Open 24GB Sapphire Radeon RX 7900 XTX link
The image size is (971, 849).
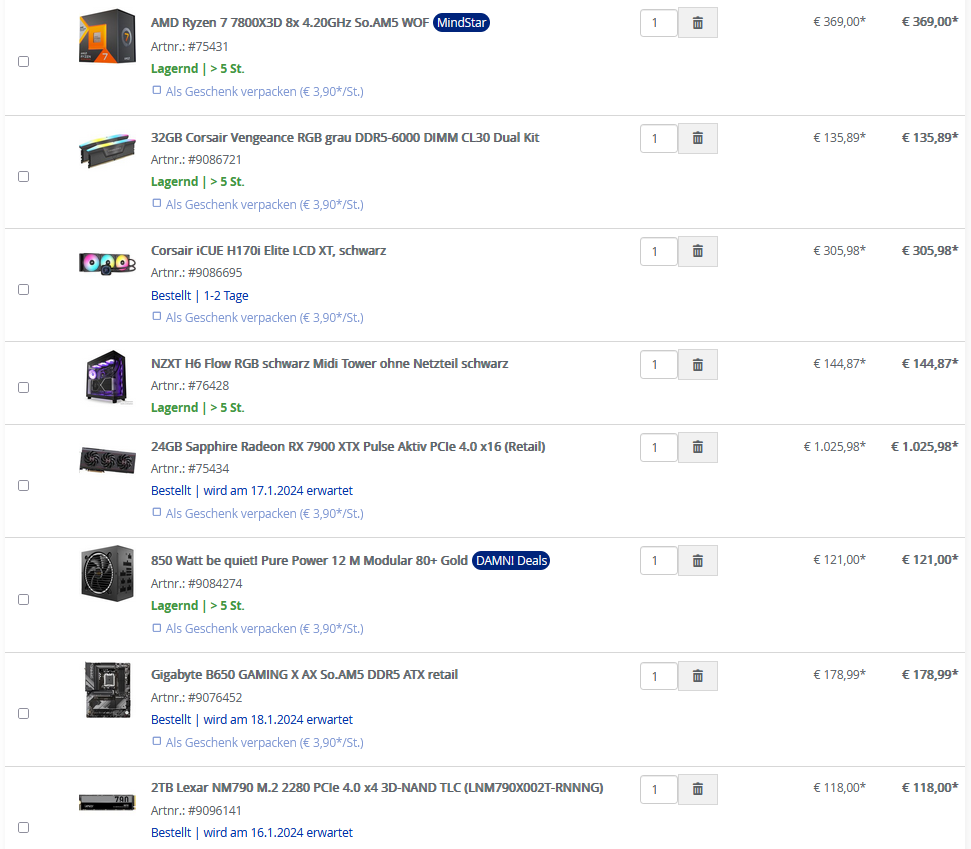(348, 446)
